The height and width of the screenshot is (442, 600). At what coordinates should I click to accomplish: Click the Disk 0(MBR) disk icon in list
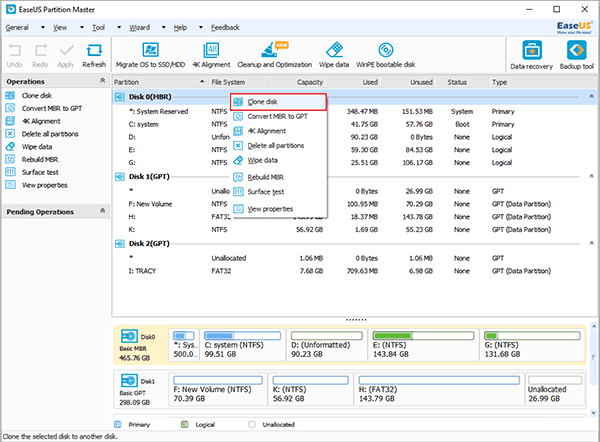[x=120, y=97]
